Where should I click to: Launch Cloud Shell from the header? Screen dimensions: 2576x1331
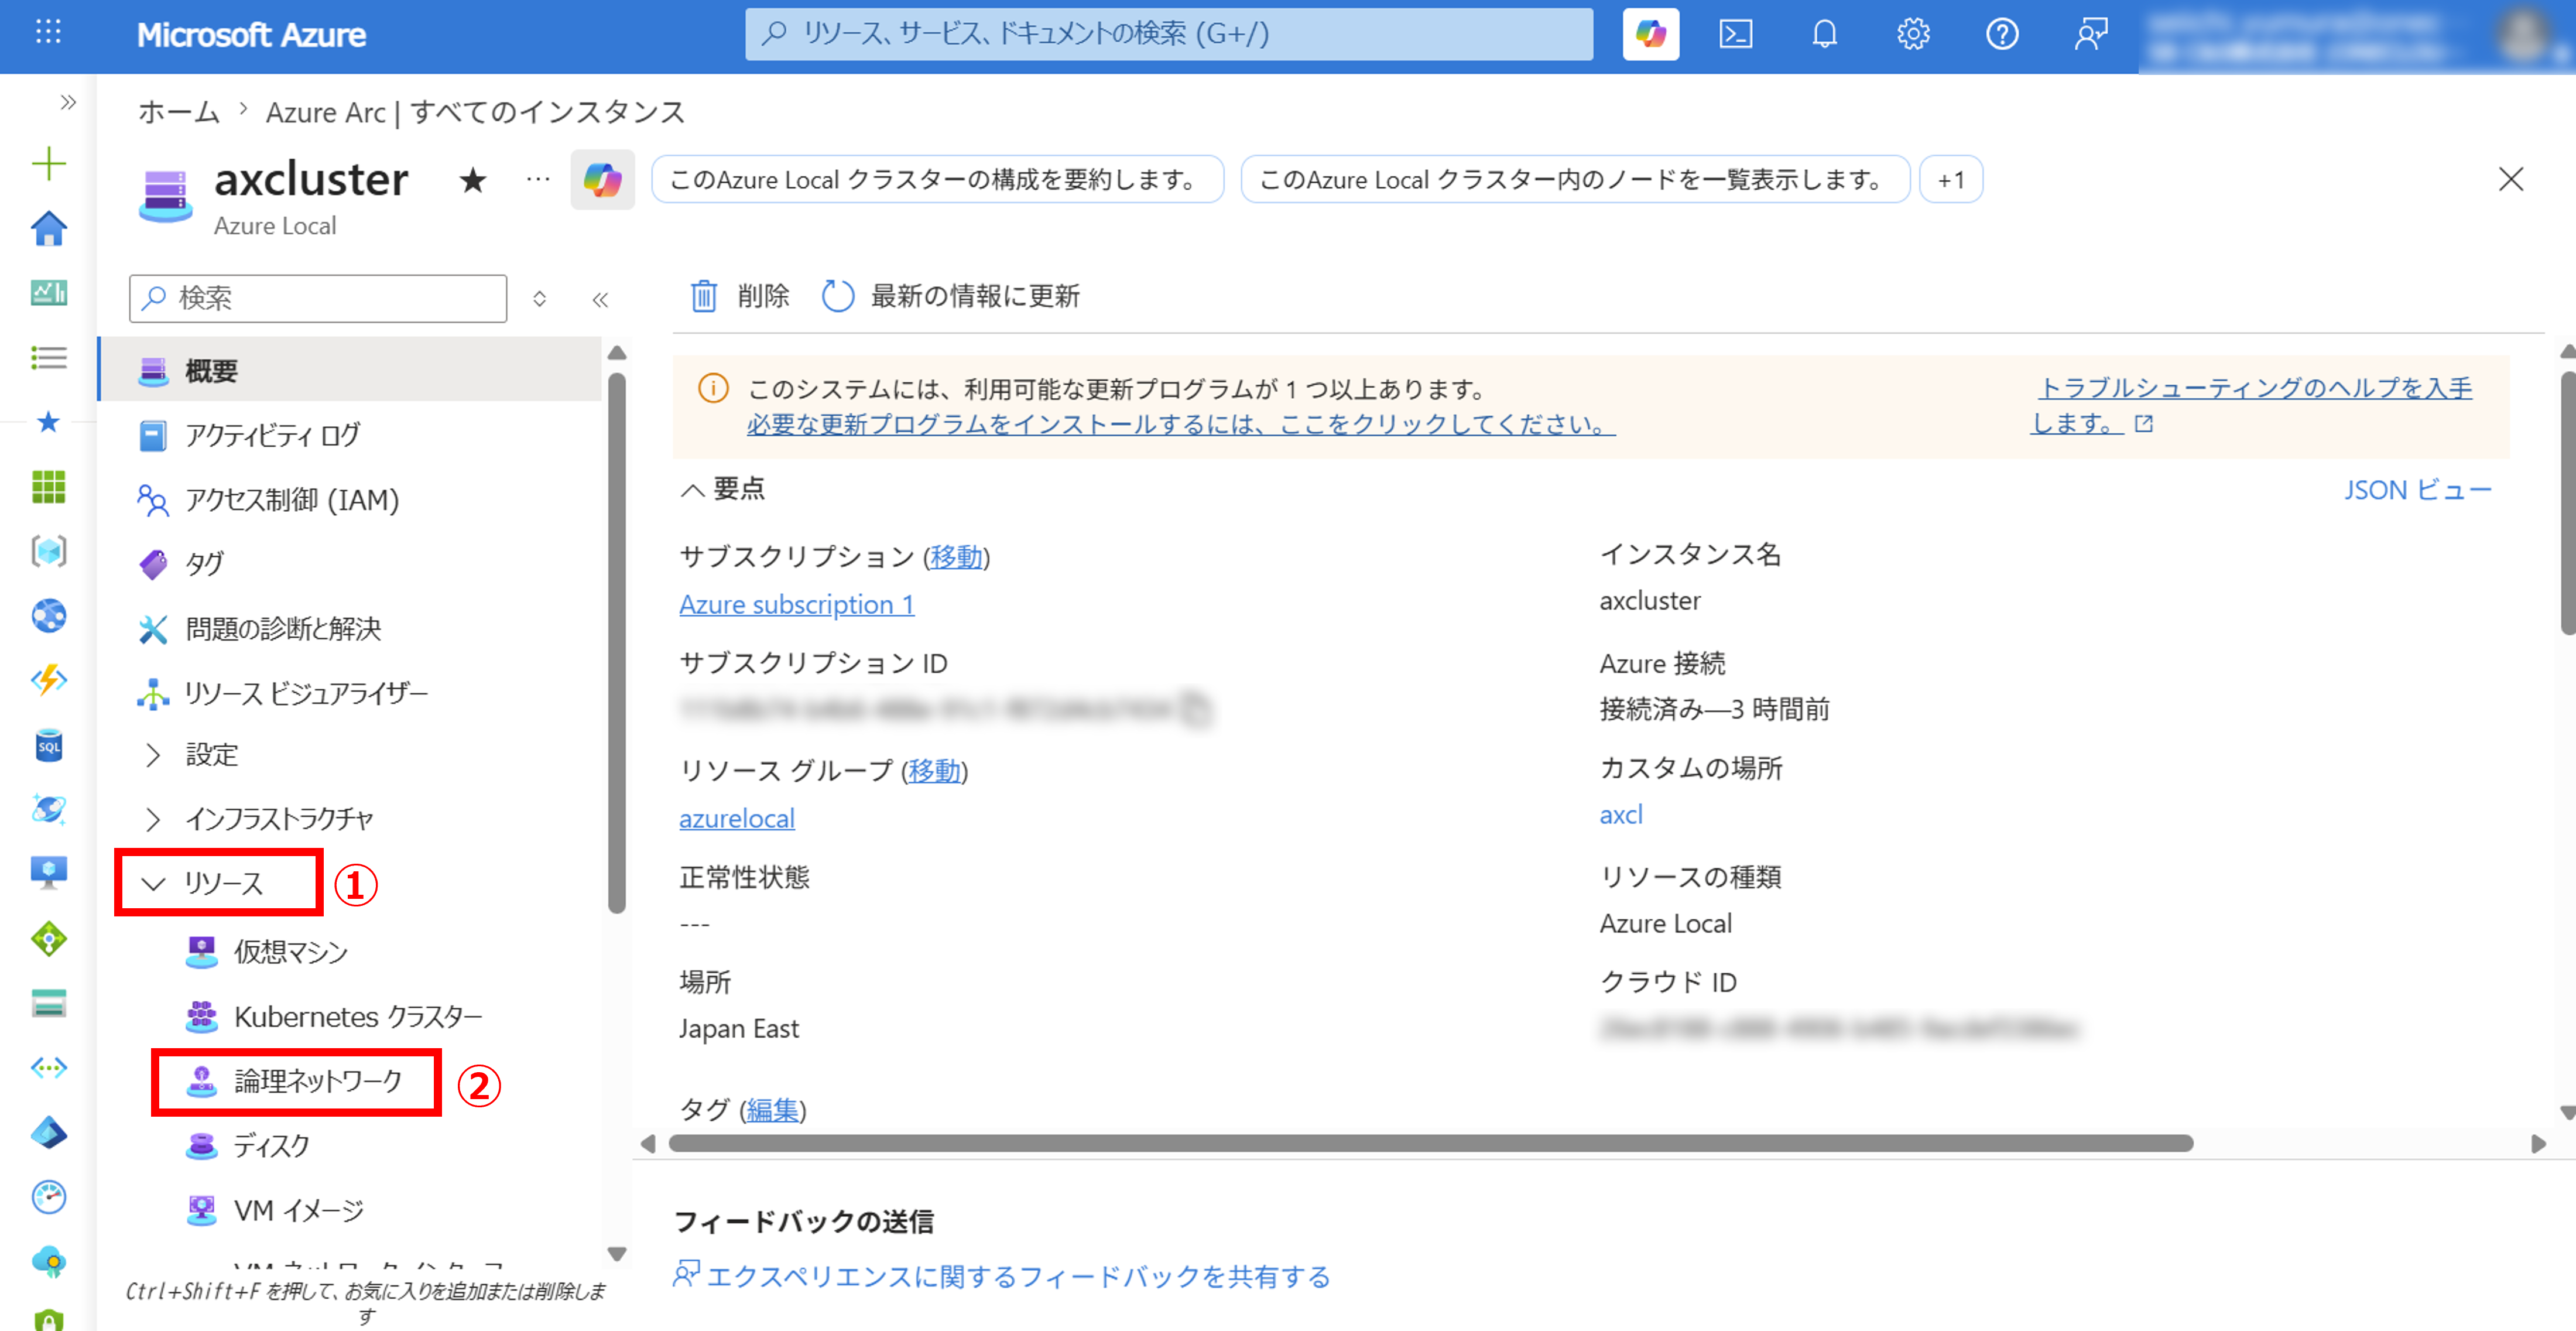(1735, 34)
